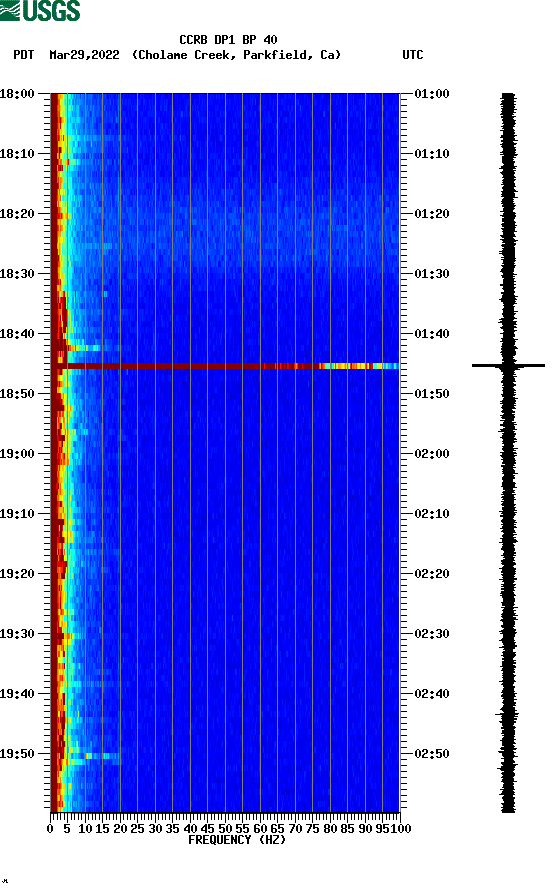Click the 0 Hz frequency tick label
The image size is (552, 892).
click(50, 829)
